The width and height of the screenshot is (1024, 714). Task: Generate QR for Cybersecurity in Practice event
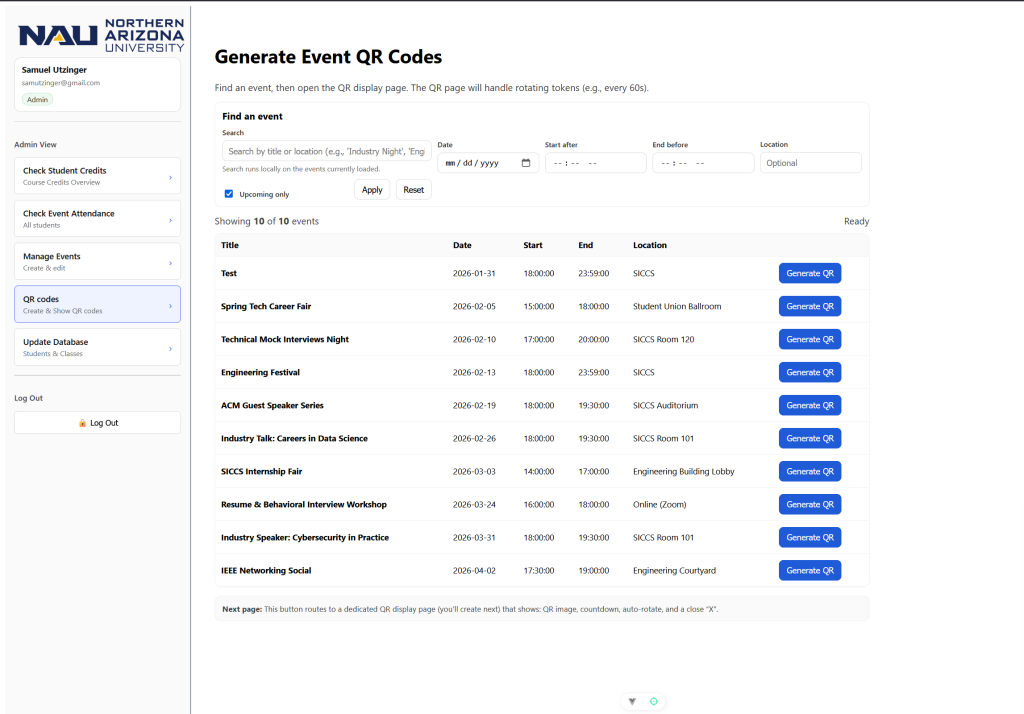click(810, 537)
